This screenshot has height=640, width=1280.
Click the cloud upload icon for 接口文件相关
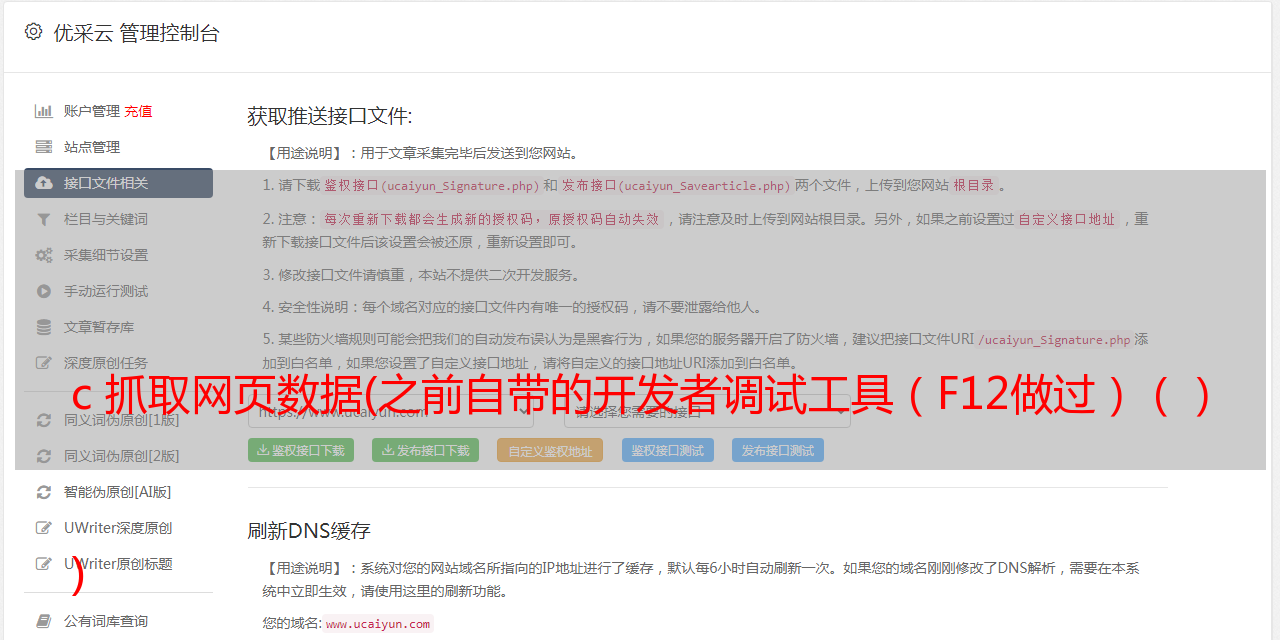tap(44, 183)
